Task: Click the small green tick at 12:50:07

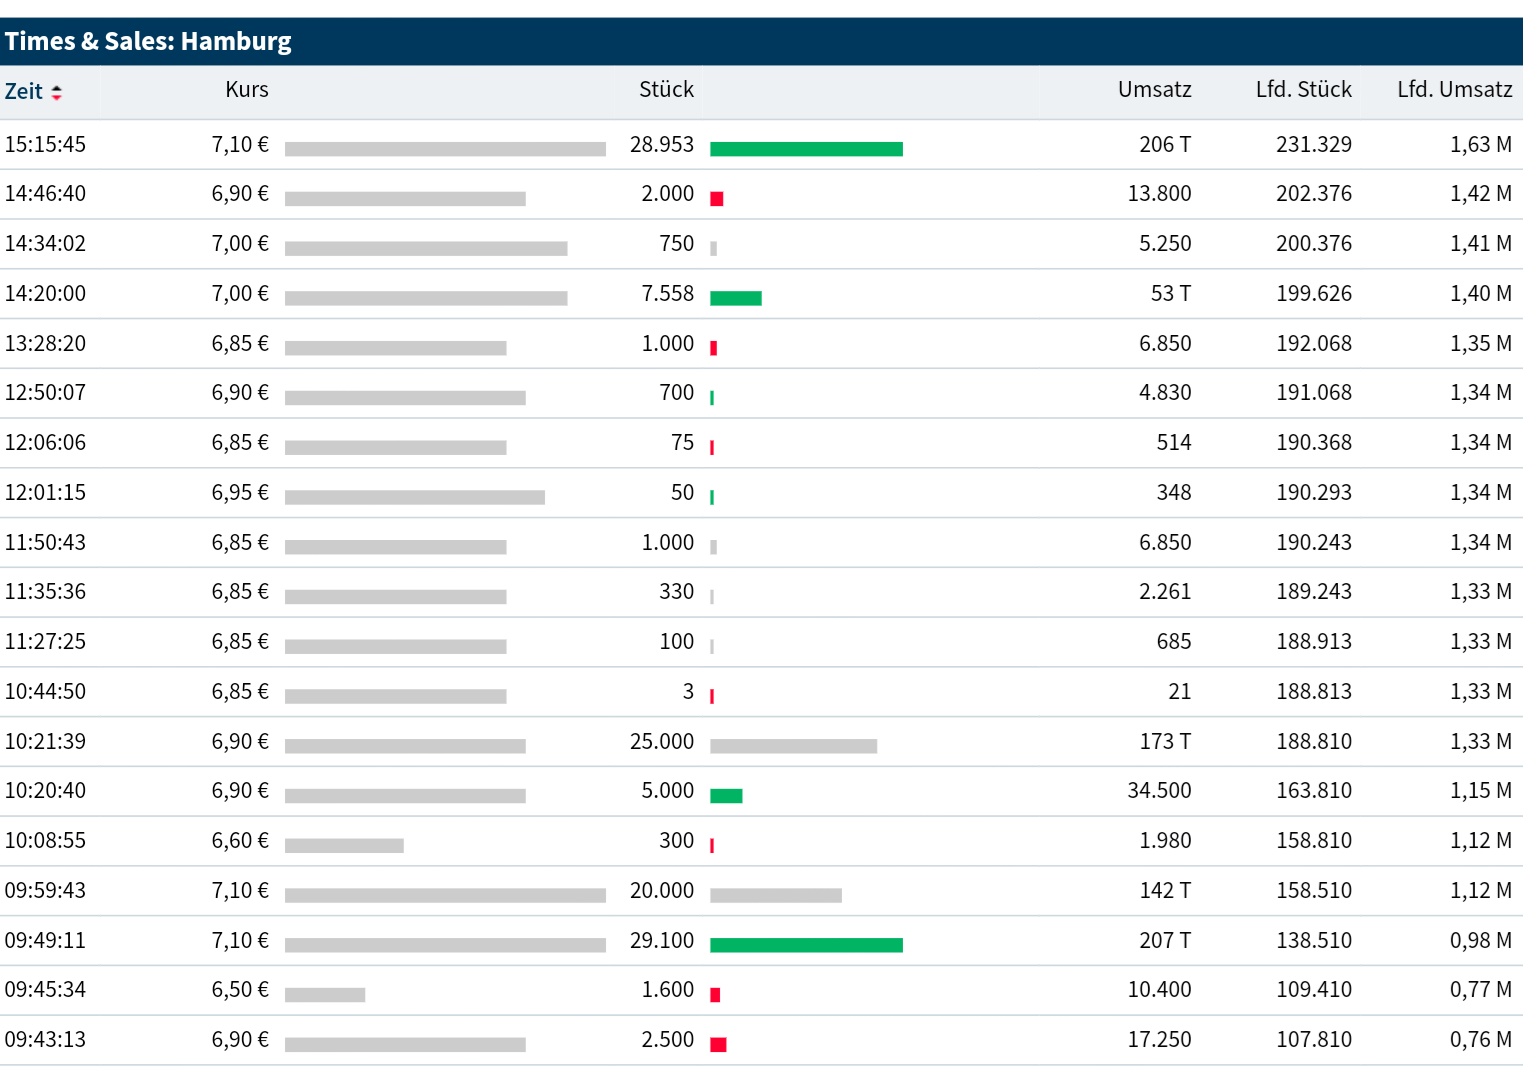Action: 711,396
